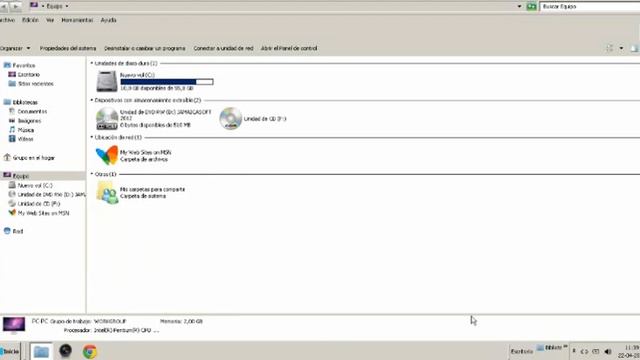640x360 pixels.
Task: Open the Ayuda menu
Action: [109, 20]
